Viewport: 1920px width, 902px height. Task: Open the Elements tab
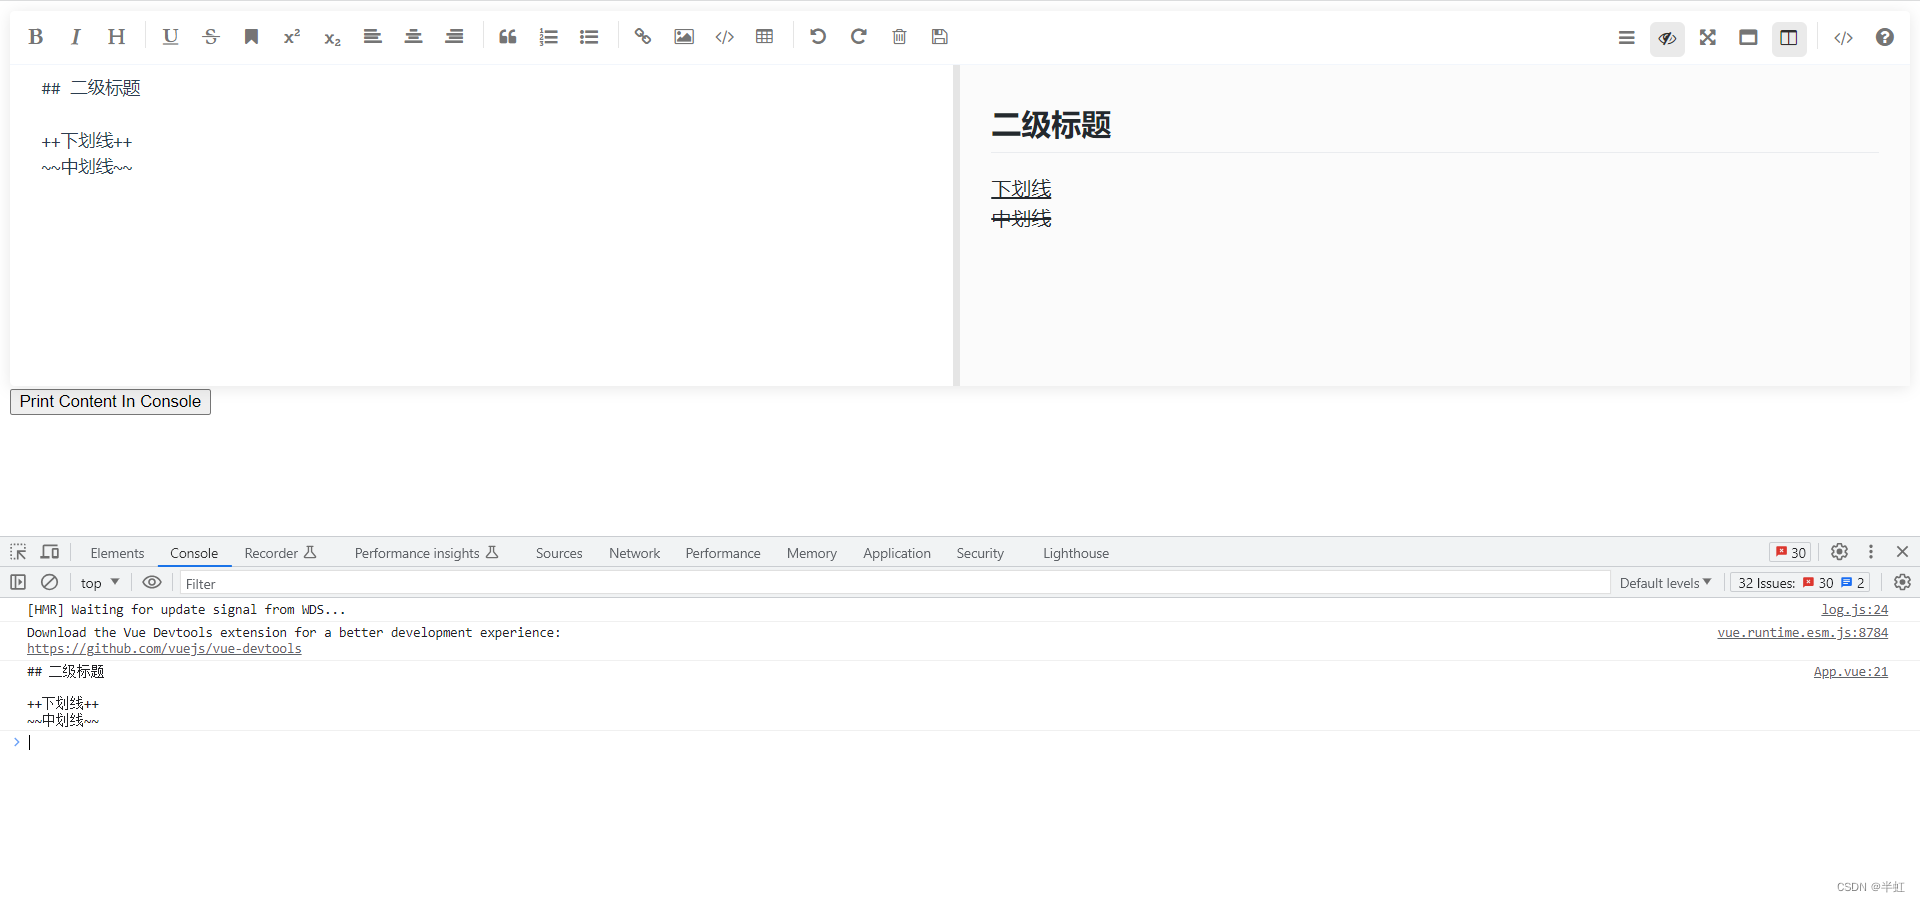117,553
